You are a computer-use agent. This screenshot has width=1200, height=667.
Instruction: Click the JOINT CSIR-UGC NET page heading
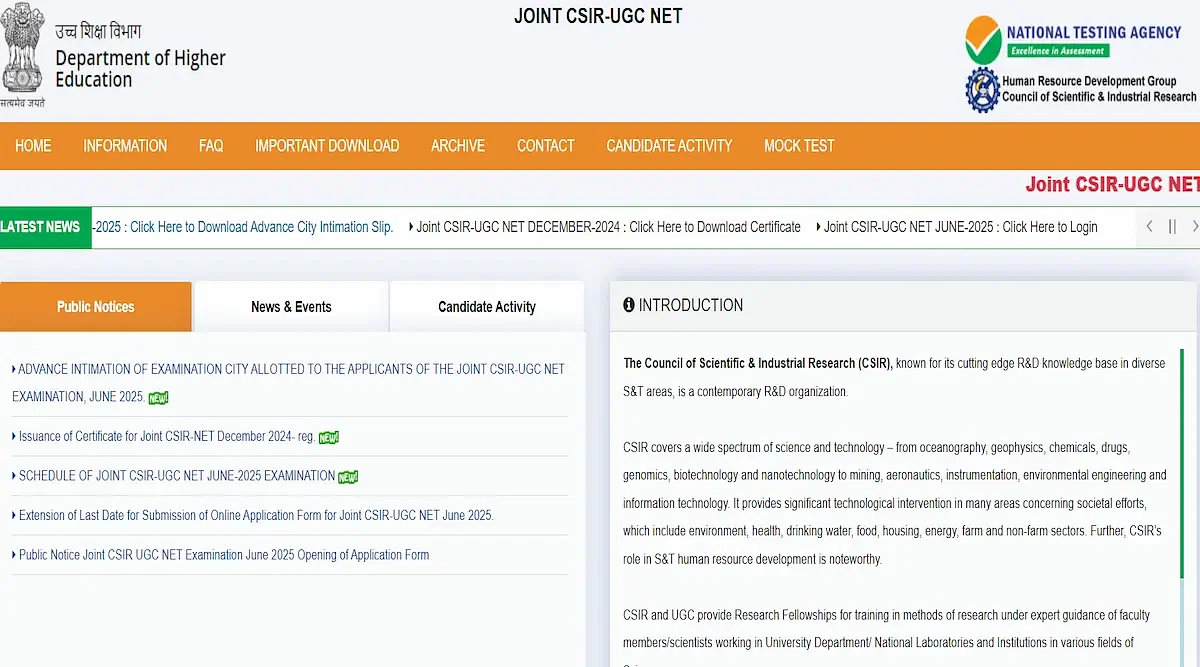coord(598,15)
